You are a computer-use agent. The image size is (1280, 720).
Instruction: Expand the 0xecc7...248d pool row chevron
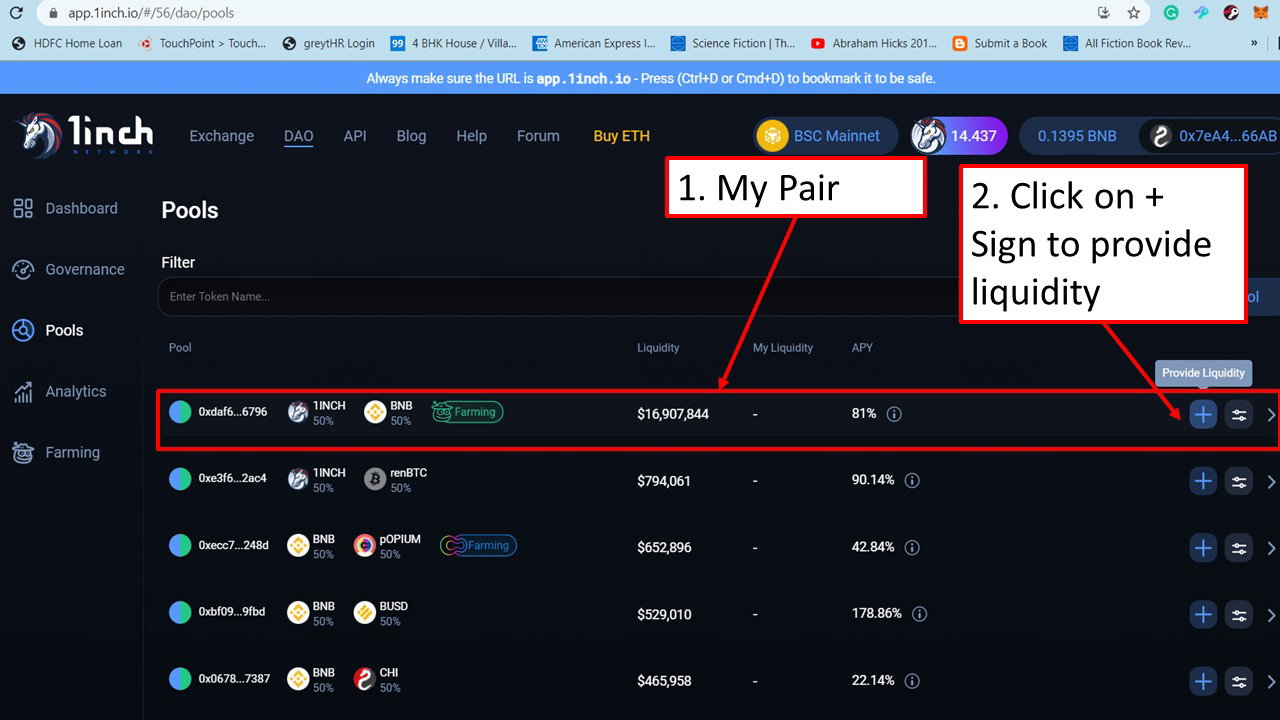(x=1271, y=548)
